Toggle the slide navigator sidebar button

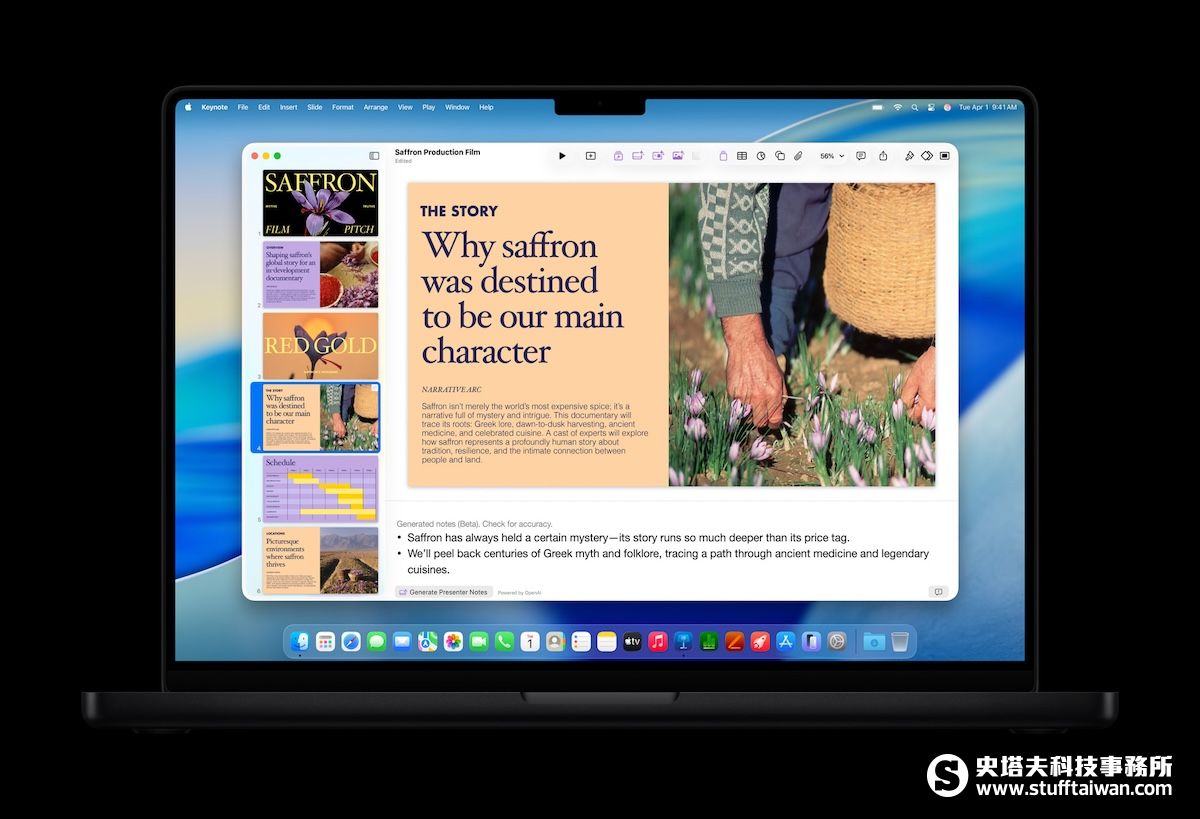click(x=374, y=156)
